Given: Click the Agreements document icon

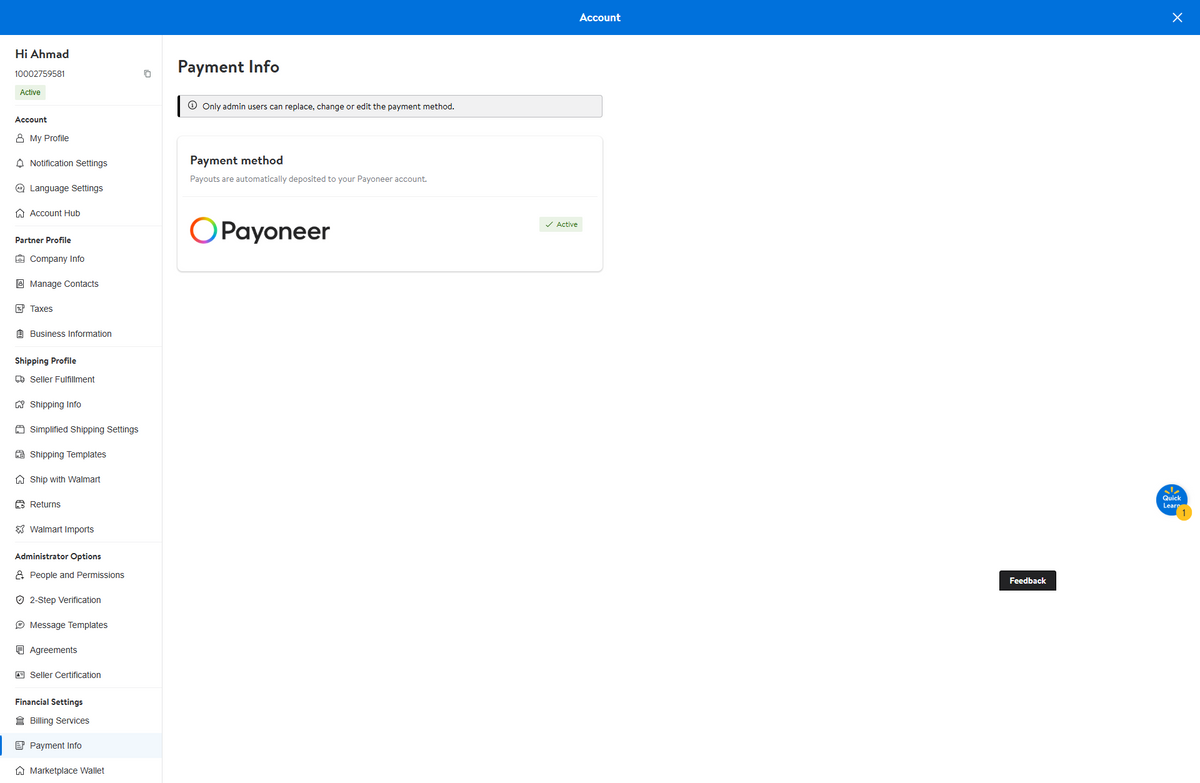Looking at the screenshot, I should pyautogui.click(x=20, y=650).
